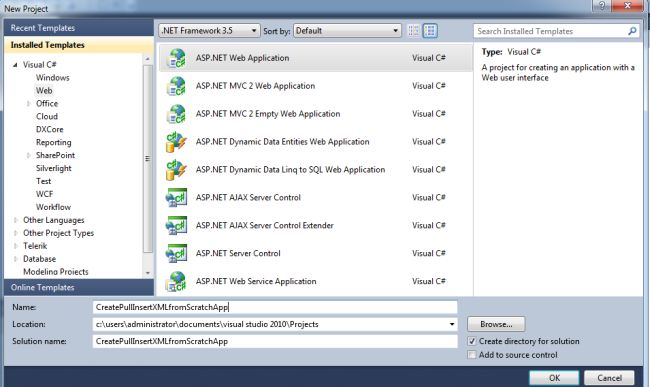Click the ASP.NET Web Application template icon

pyautogui.click(x=176, y=58)
